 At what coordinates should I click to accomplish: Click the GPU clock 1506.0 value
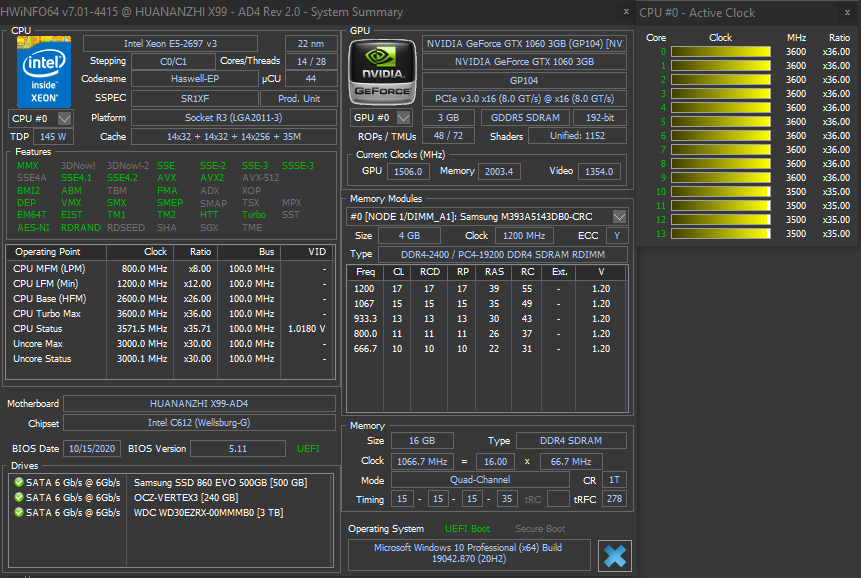coord(408,171)
